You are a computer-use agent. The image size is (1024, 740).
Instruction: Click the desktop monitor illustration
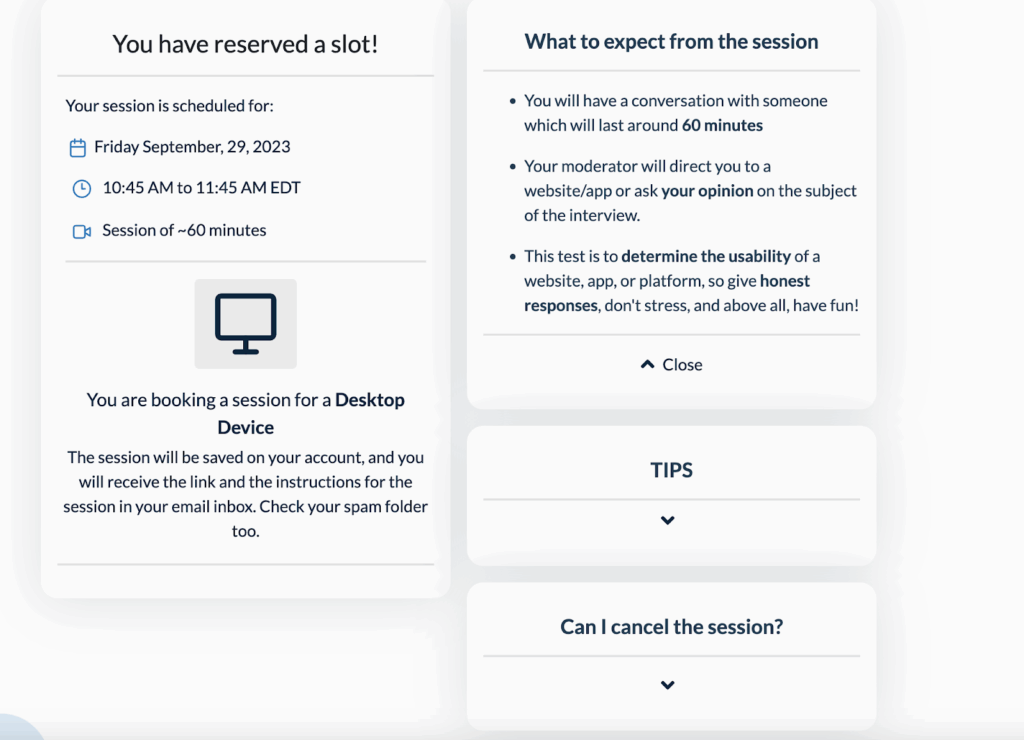(245, 323)
